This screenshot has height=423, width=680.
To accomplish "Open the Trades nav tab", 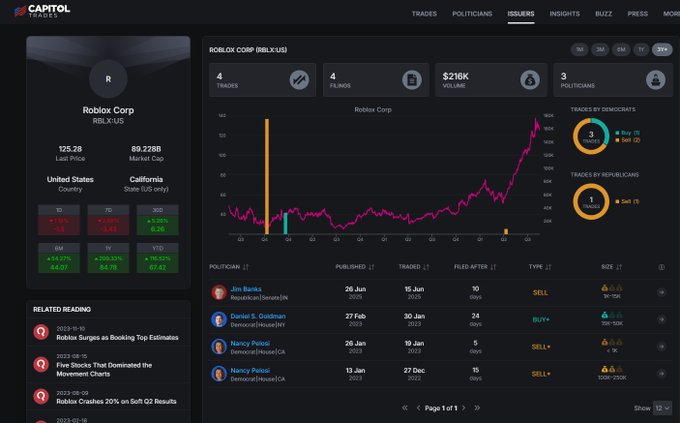I will (424, 14).
